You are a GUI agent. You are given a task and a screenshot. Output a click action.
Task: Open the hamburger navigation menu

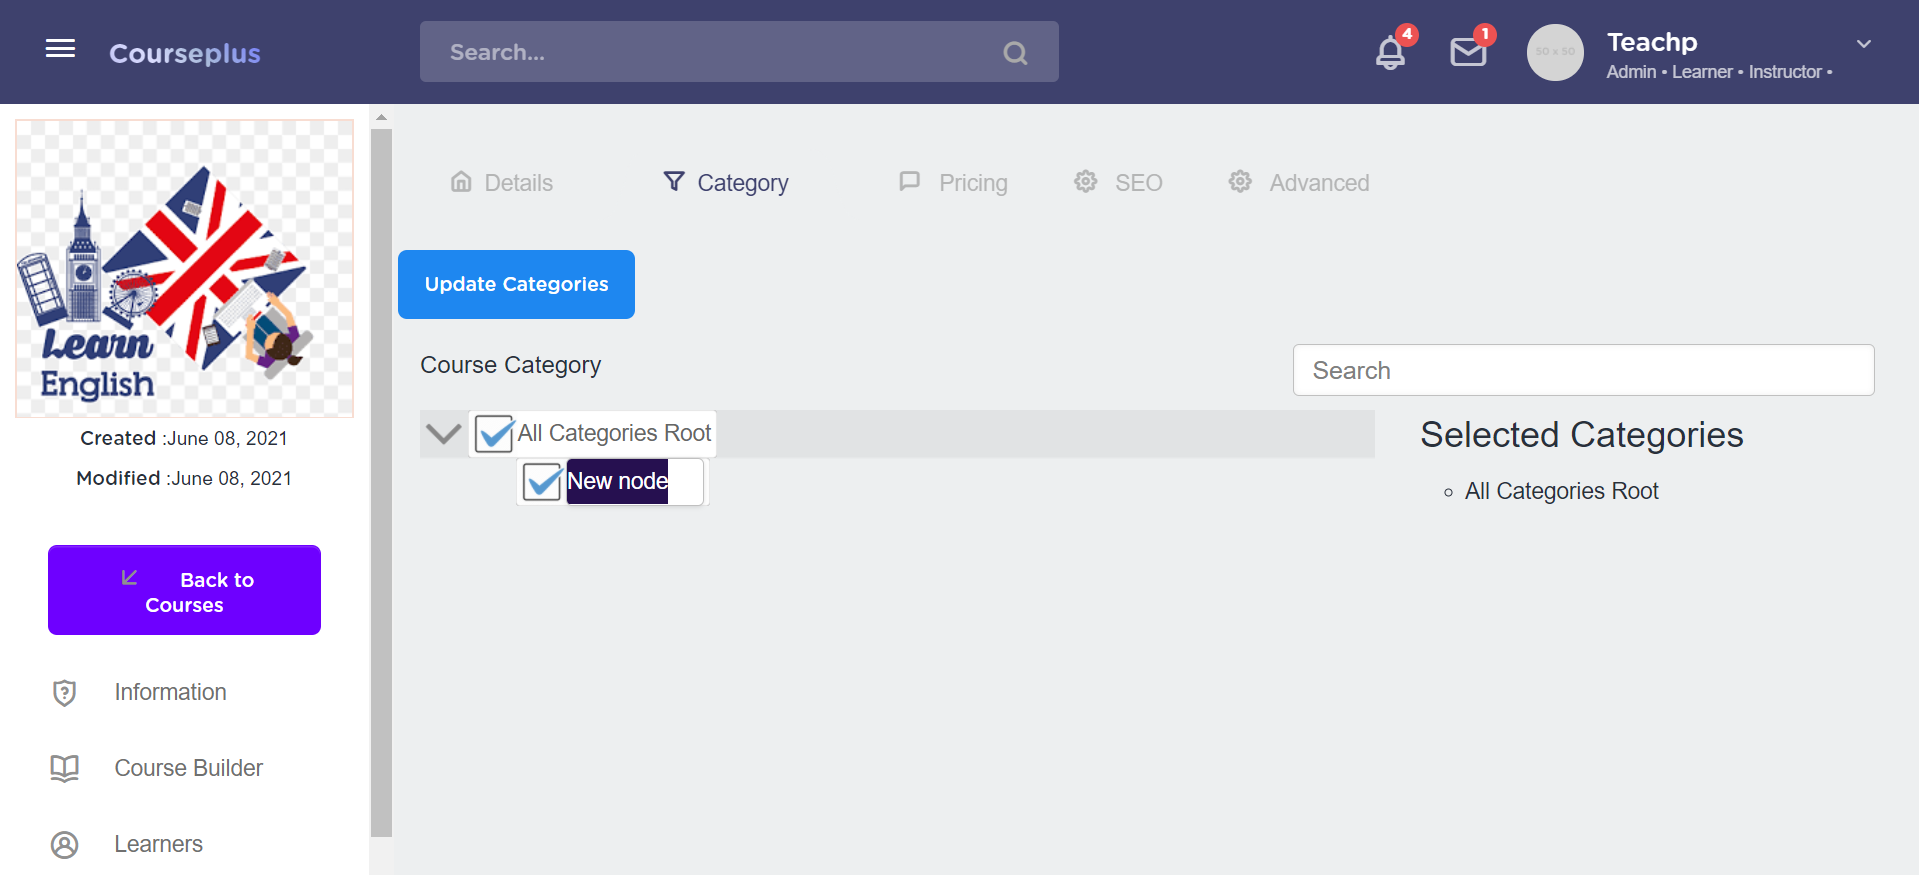61,49
